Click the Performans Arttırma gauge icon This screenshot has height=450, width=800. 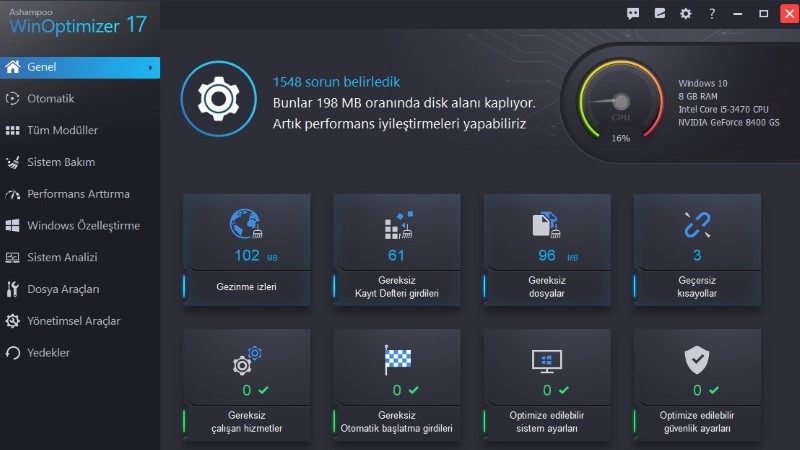(12, 194)
